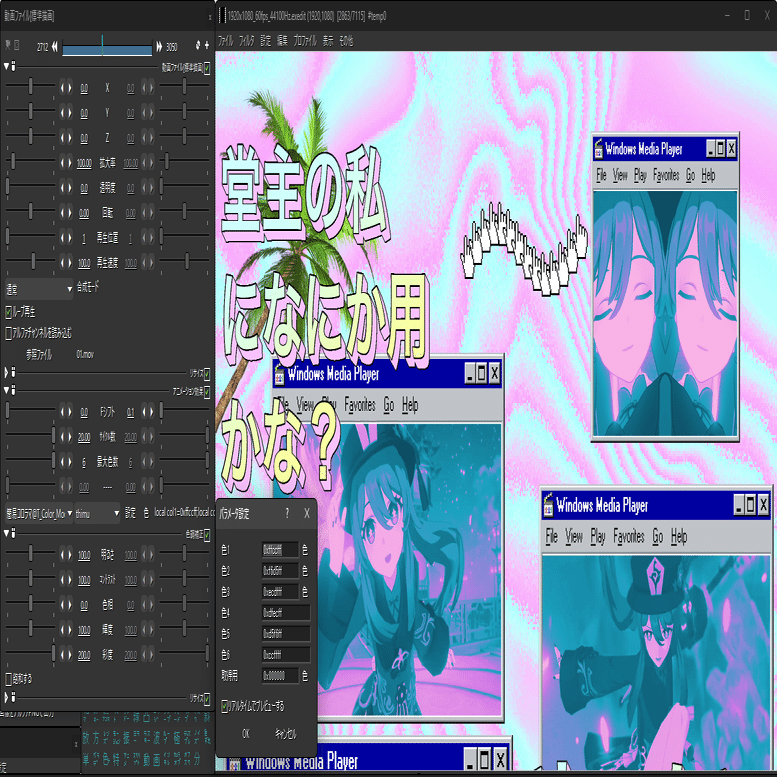This screenshot has width=777, height=777.
Task: Click the 色 button next to 設定 button
Action: click(146, 513)
